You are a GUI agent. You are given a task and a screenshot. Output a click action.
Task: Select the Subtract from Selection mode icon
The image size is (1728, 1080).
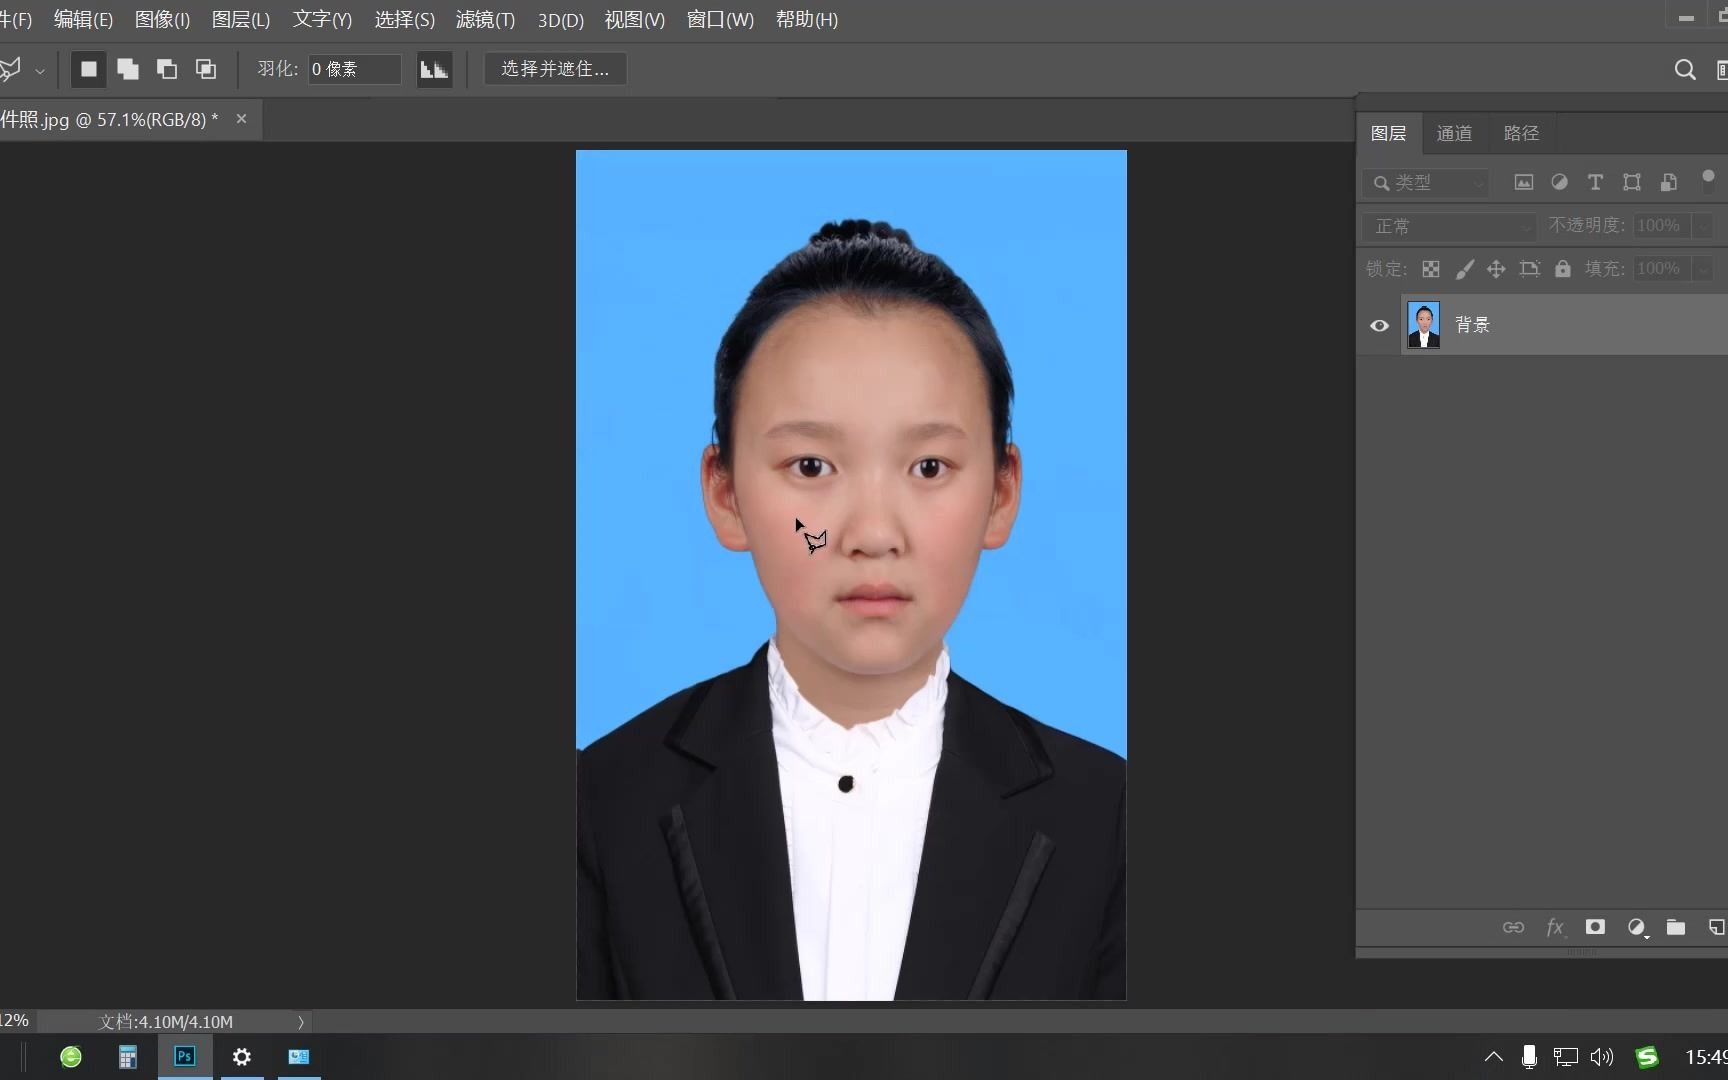[x=167, y=69]
